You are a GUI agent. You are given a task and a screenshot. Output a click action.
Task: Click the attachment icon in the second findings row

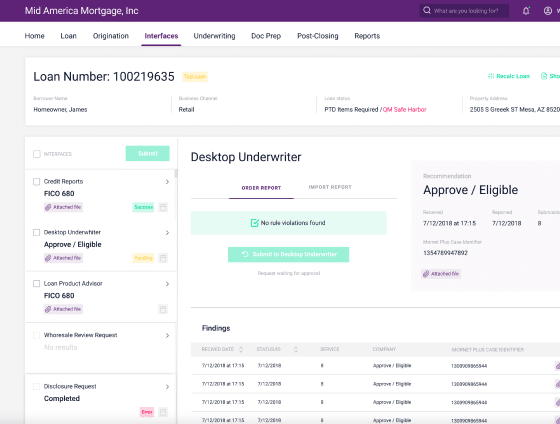[558, 384]
